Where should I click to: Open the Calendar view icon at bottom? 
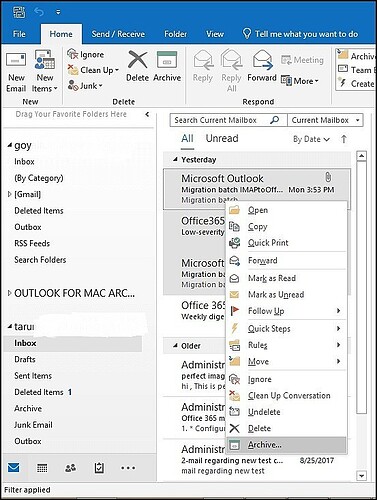(42, 468)
